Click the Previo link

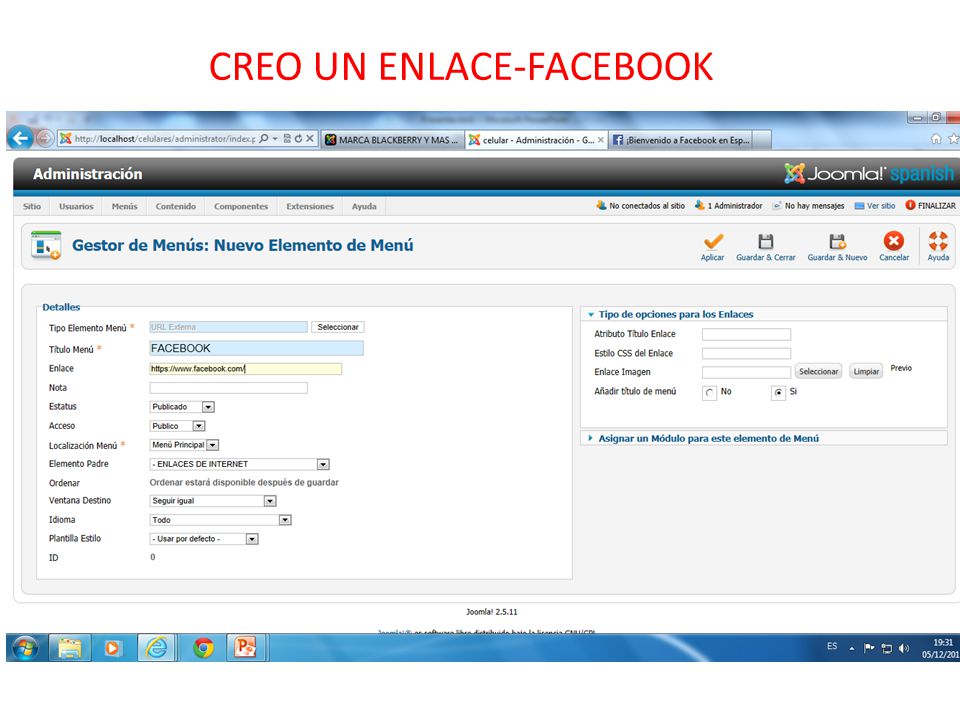point(901,368)
